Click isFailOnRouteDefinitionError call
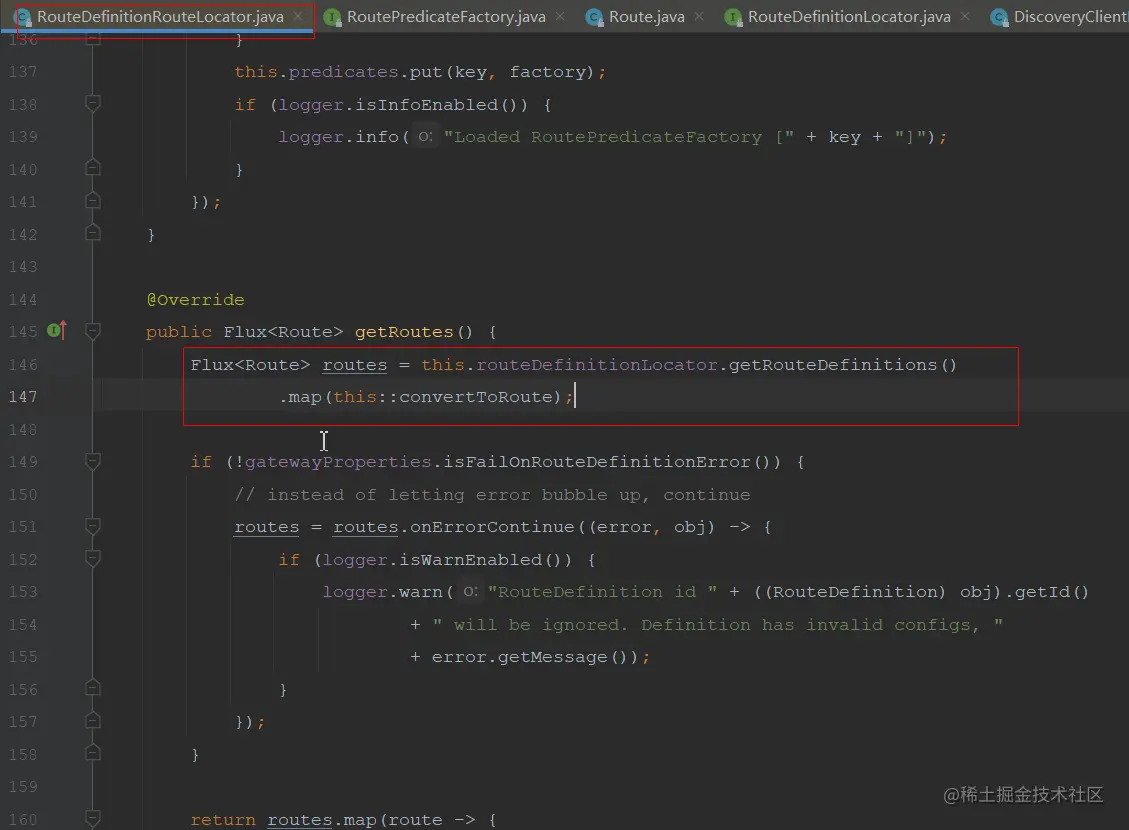 point(611,461)
